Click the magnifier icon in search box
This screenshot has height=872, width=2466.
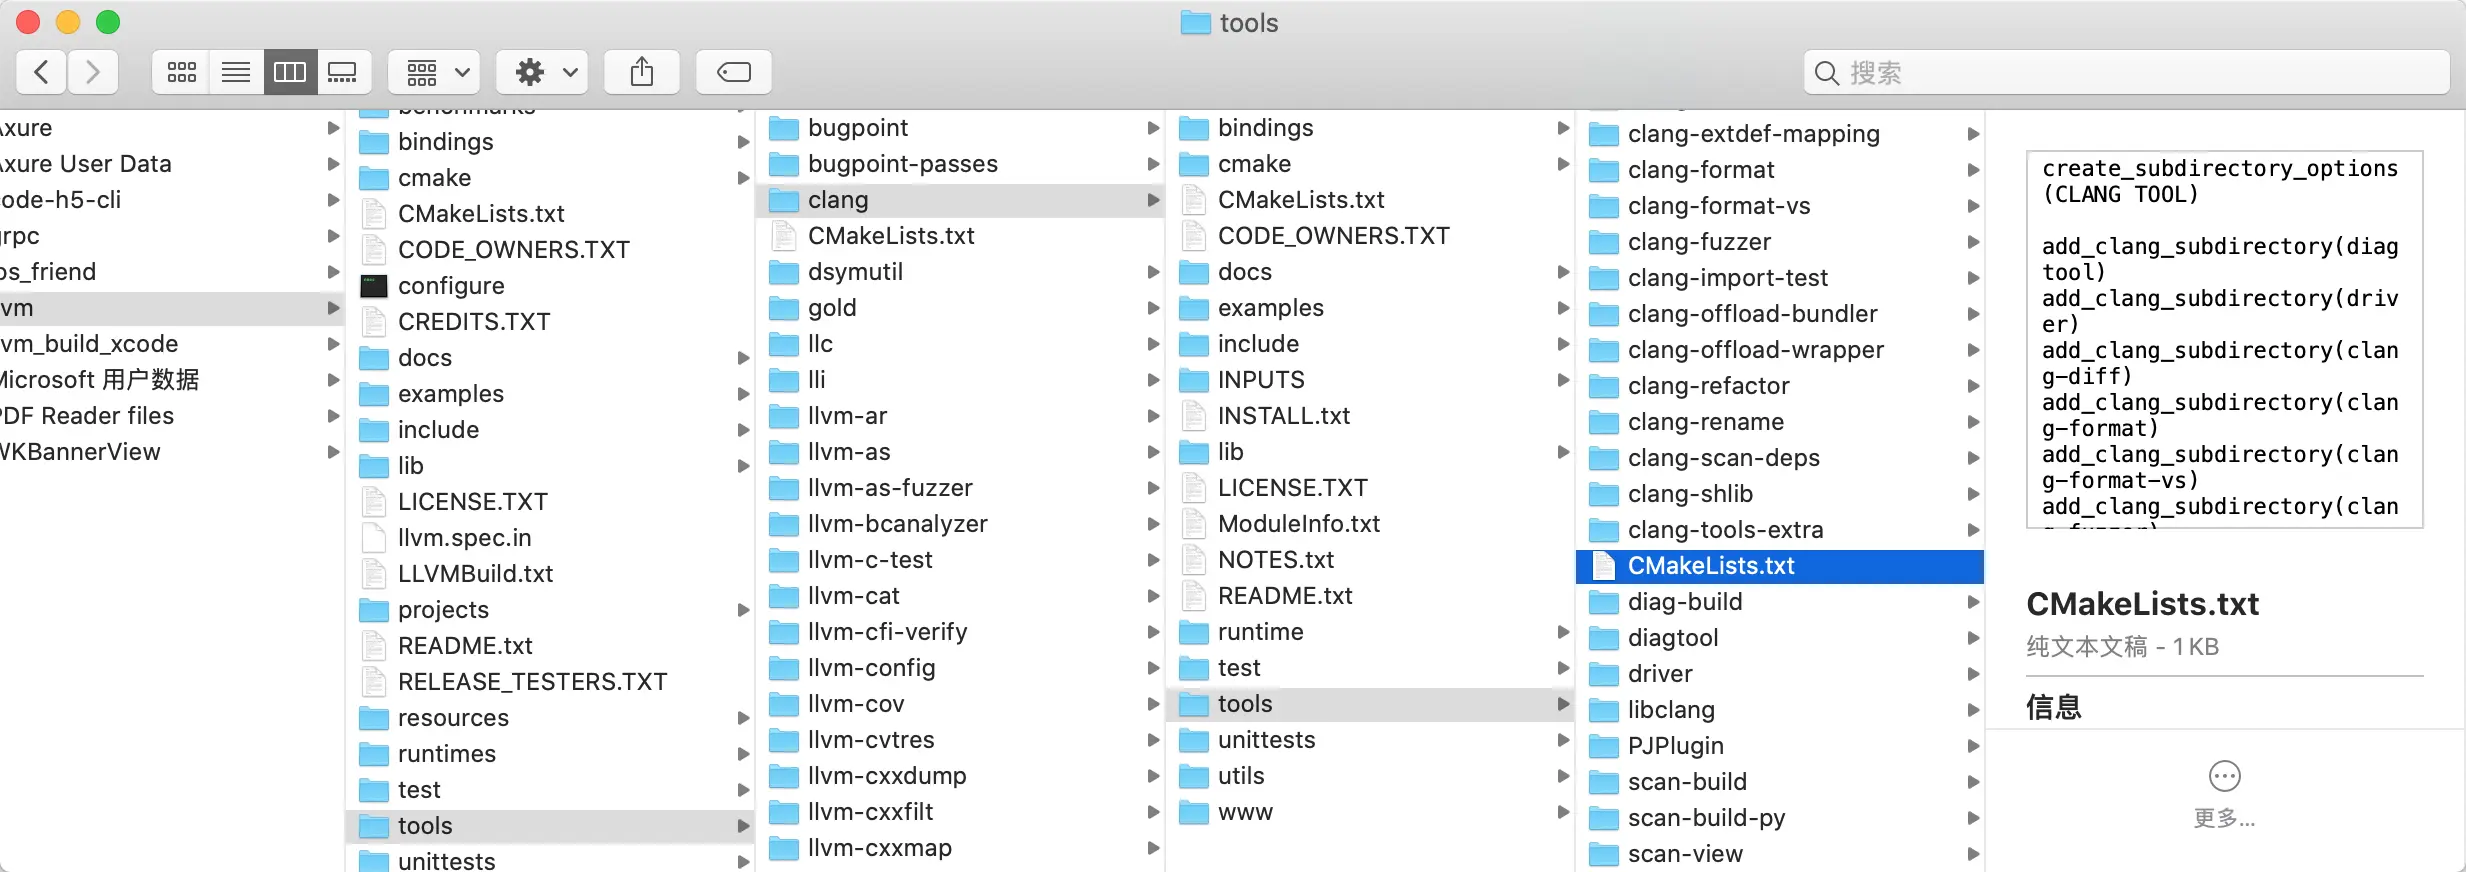click(1826, 73)
